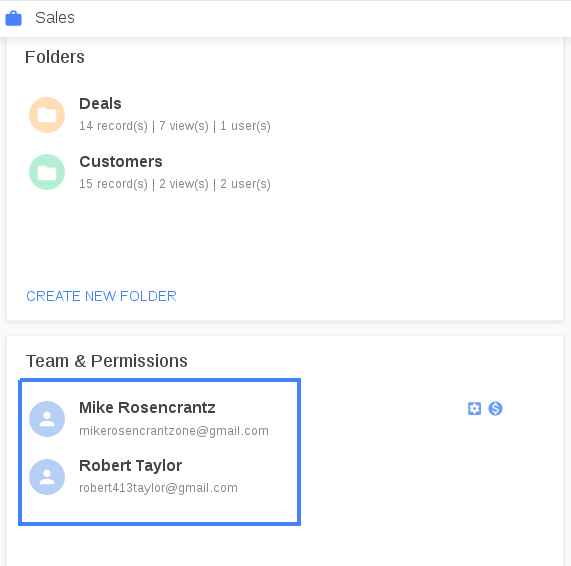
Task: Select Robert Taylor team member name
Action: coord(130,465)
